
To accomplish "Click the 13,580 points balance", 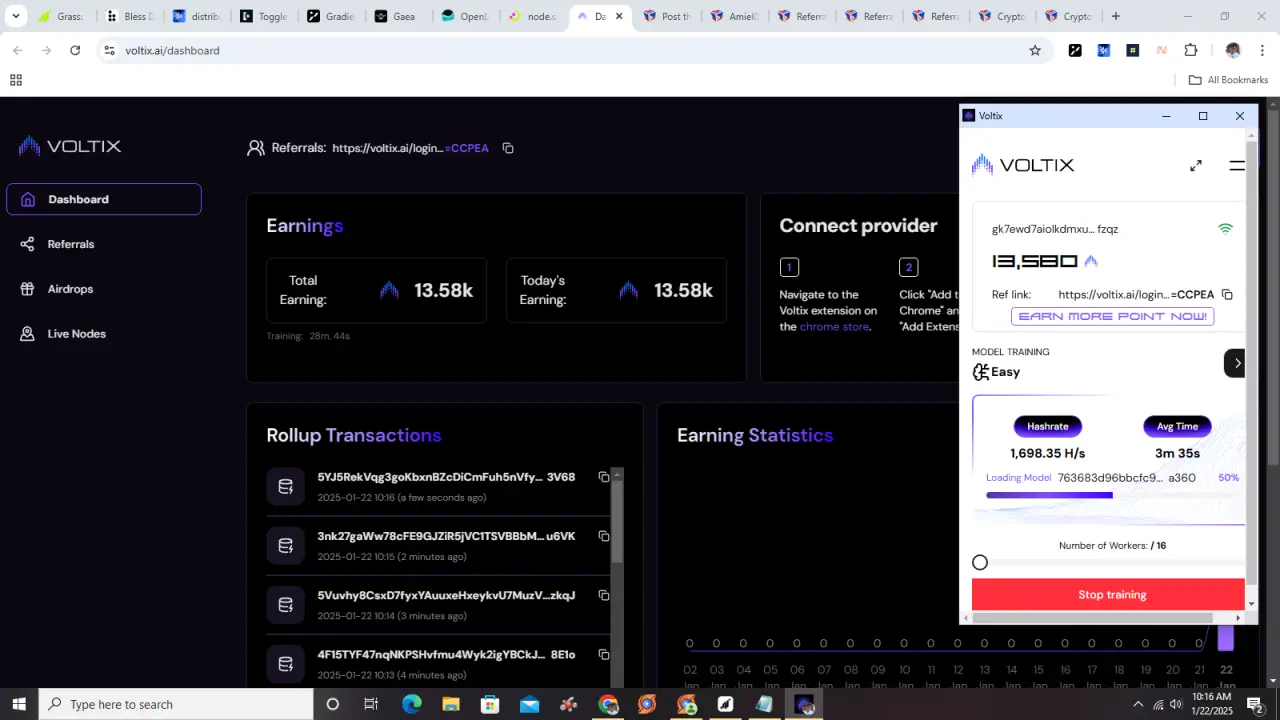I will 1035,261.
